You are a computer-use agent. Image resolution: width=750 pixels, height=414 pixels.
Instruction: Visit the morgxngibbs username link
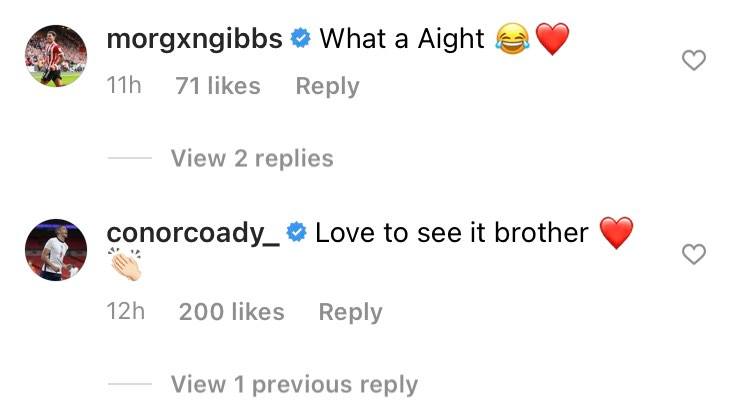(x=194, y=39)
